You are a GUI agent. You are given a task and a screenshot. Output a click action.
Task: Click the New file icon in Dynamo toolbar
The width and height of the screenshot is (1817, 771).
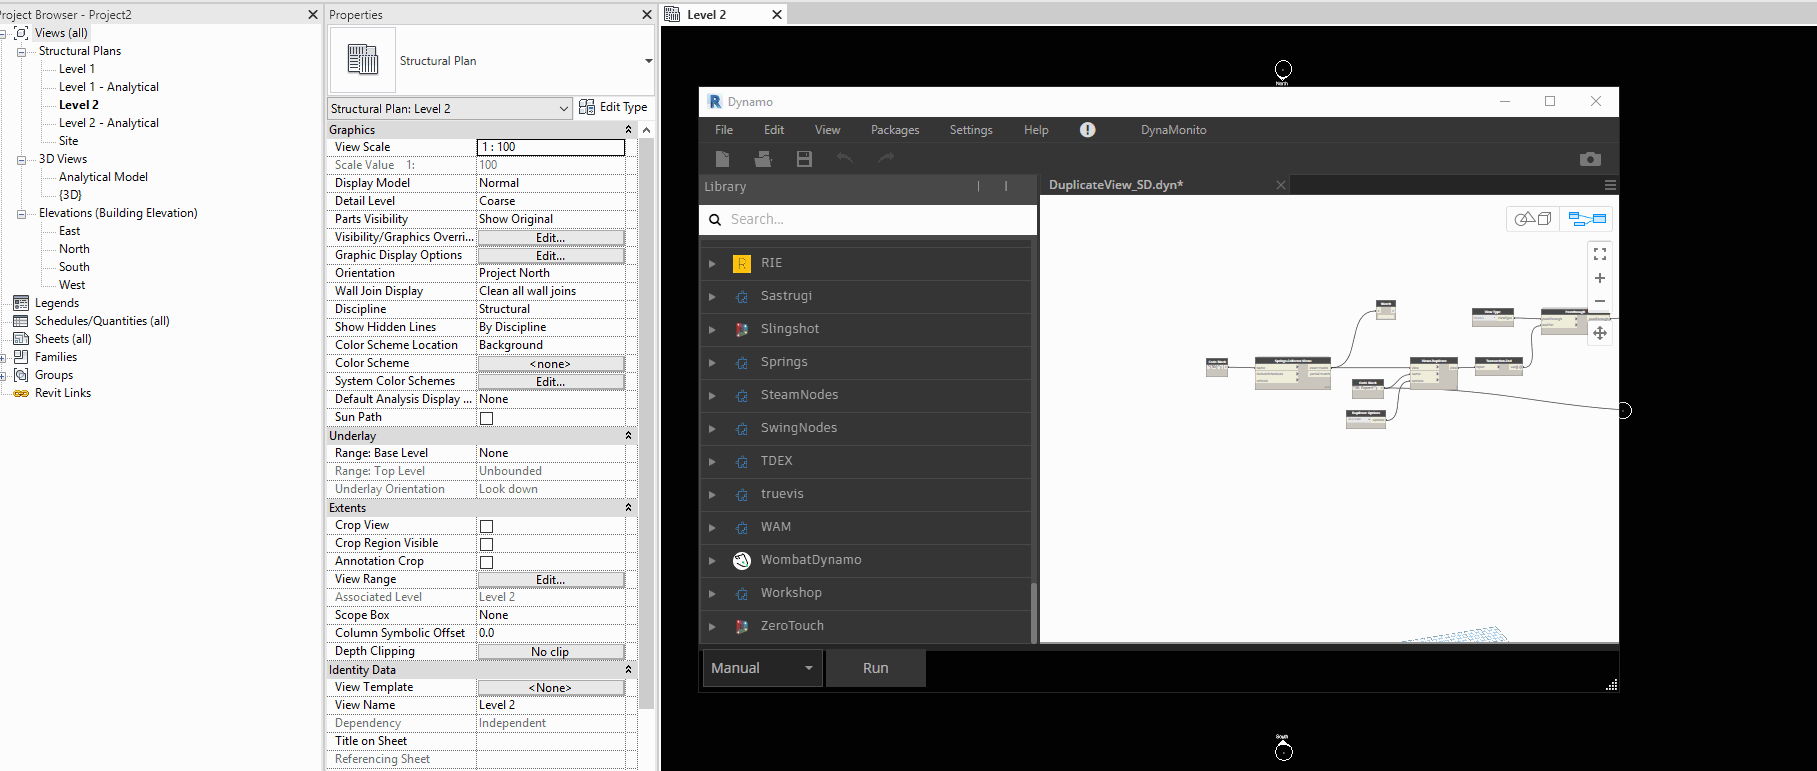[723, 159]
